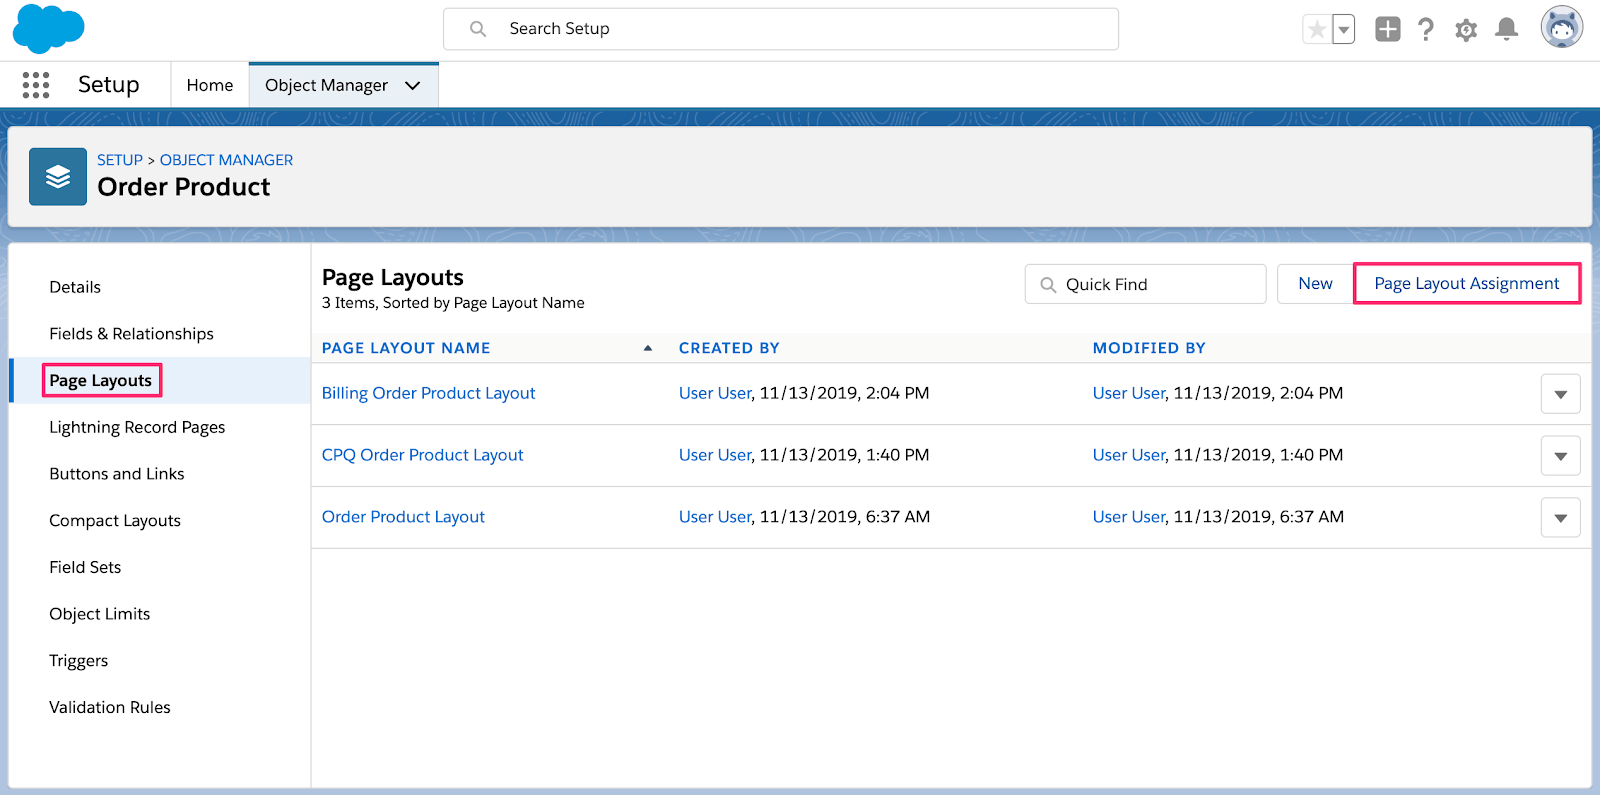1600x795 pixels.
Task: Click the New page layout button
Action: (1315, 284)
